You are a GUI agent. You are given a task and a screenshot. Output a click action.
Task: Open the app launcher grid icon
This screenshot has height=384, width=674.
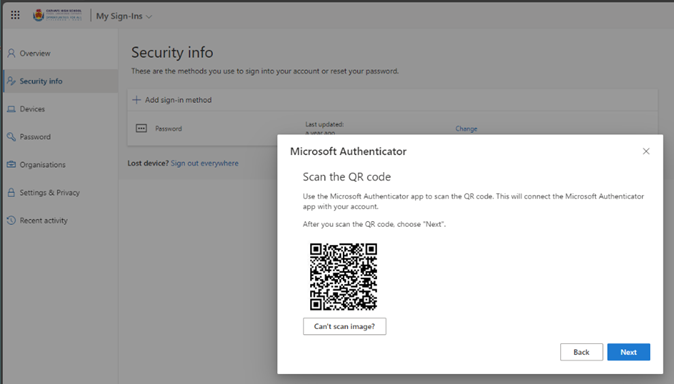[15, 15]
